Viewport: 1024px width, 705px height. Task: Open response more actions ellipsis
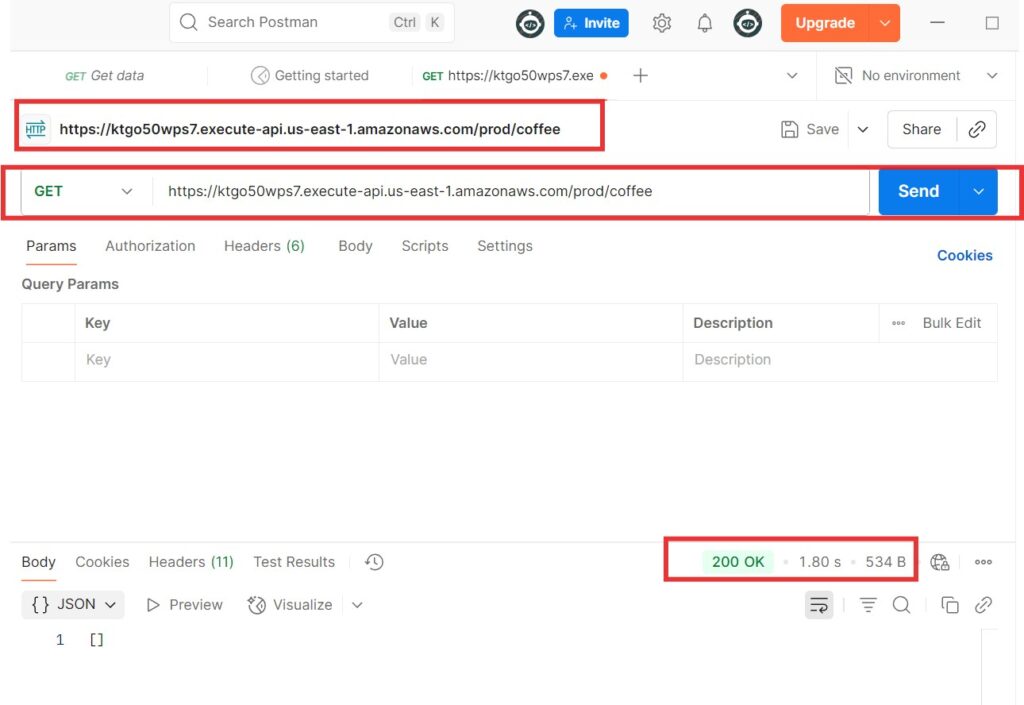(983, 562)
